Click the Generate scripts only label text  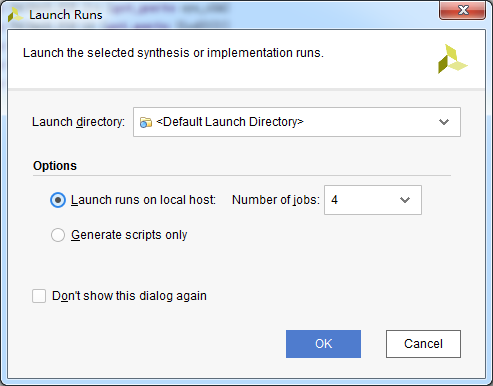click(129, 235)
